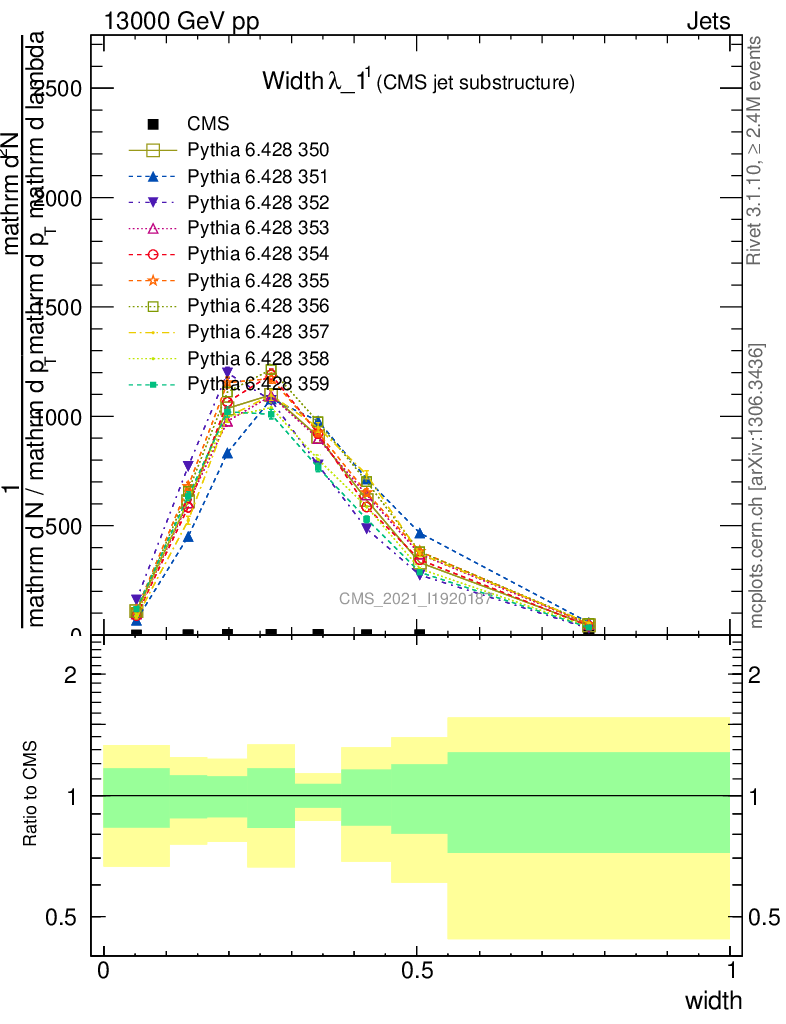Image resolution: width=786 pixels, height=1024 pixels.
Task: Click the Pythia 6.428 357 yellow dash-dot marker
Action: pyautogui.click(x=153, y=332)
